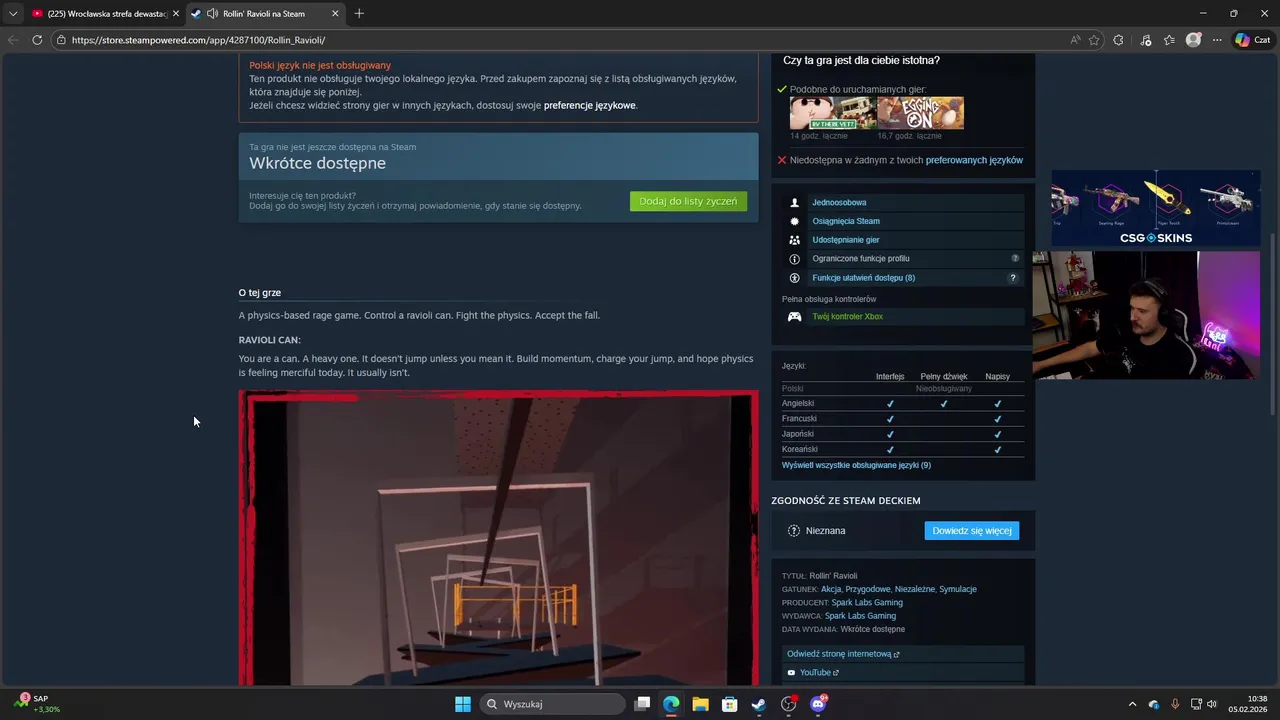Click the browser refresh icon
1280x720 pixels.
(x=37, y=40)
